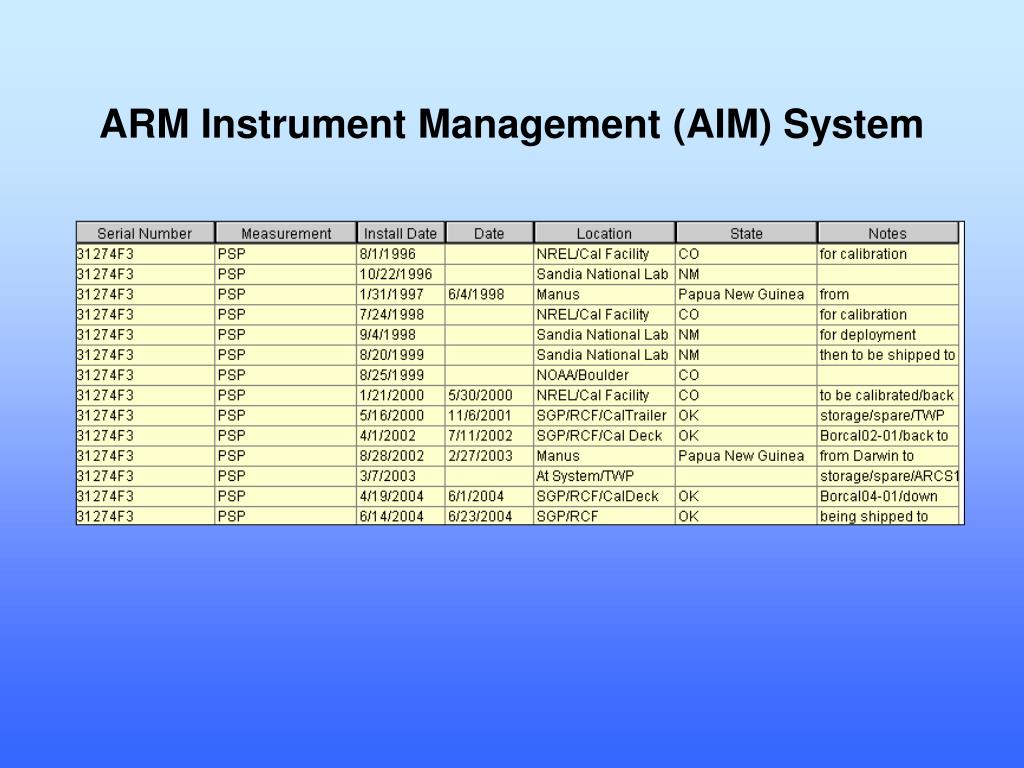
Task: Click the NOAA/Boulder location cell
Action: point(604,376)
